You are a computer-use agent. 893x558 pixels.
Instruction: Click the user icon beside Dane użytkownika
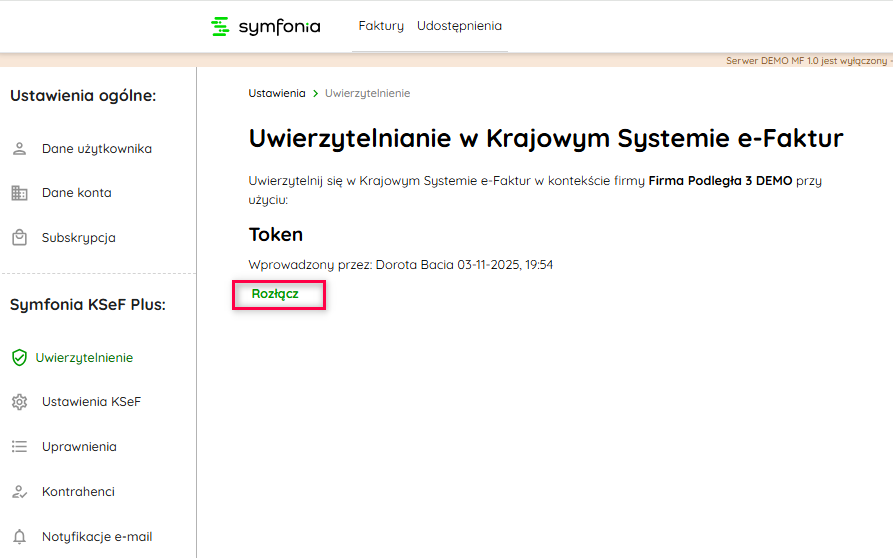pyautogui.click(x=19, y=149)
